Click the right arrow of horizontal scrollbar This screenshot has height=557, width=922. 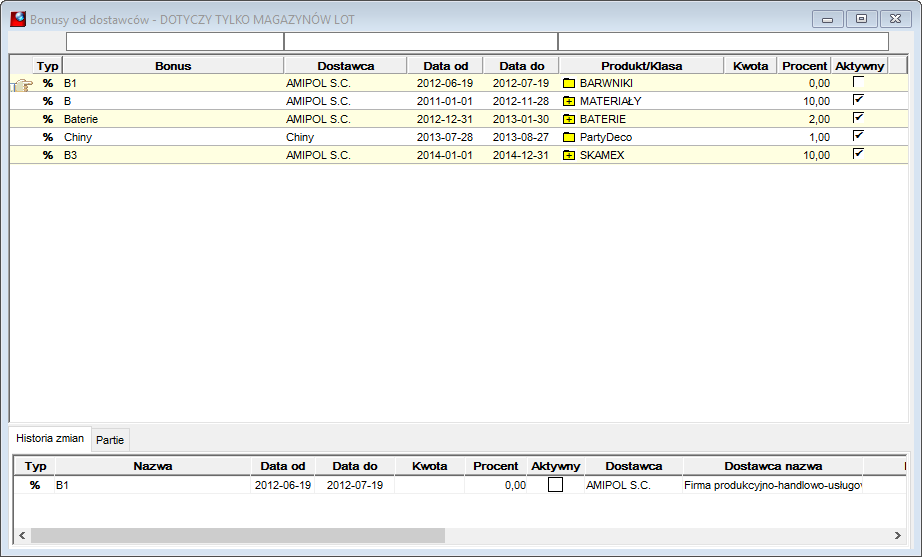pyautogui.click(x=897, y=535)
